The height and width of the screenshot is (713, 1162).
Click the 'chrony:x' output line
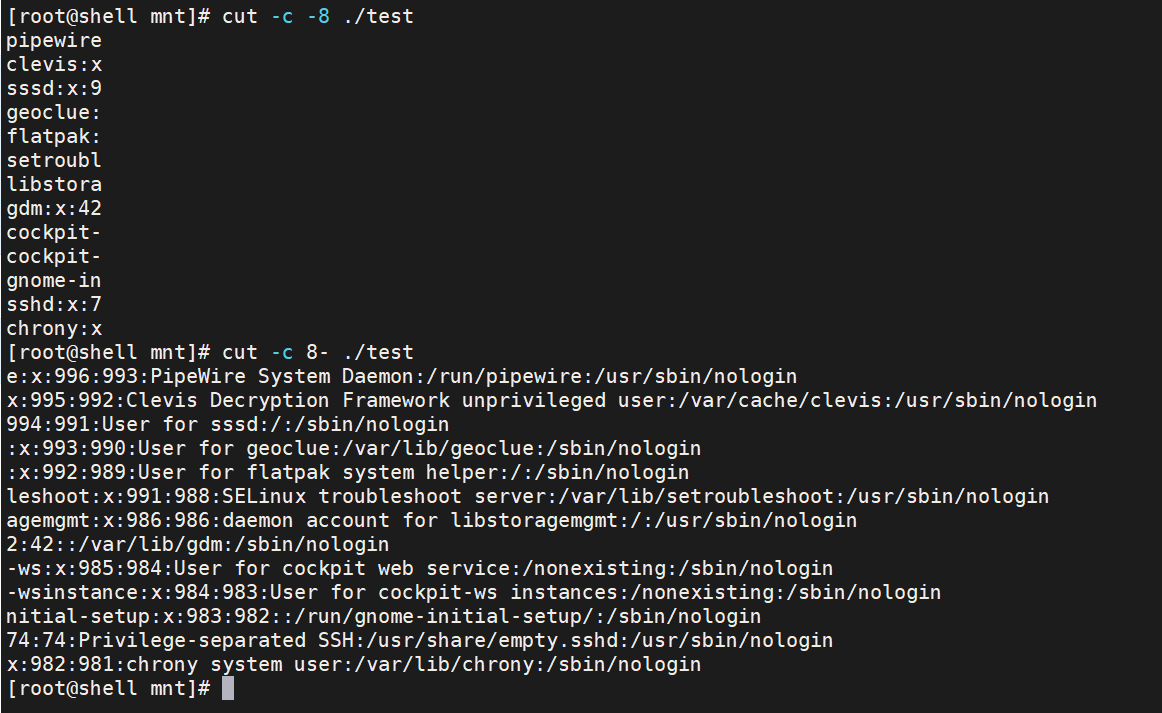coord(54,328)
